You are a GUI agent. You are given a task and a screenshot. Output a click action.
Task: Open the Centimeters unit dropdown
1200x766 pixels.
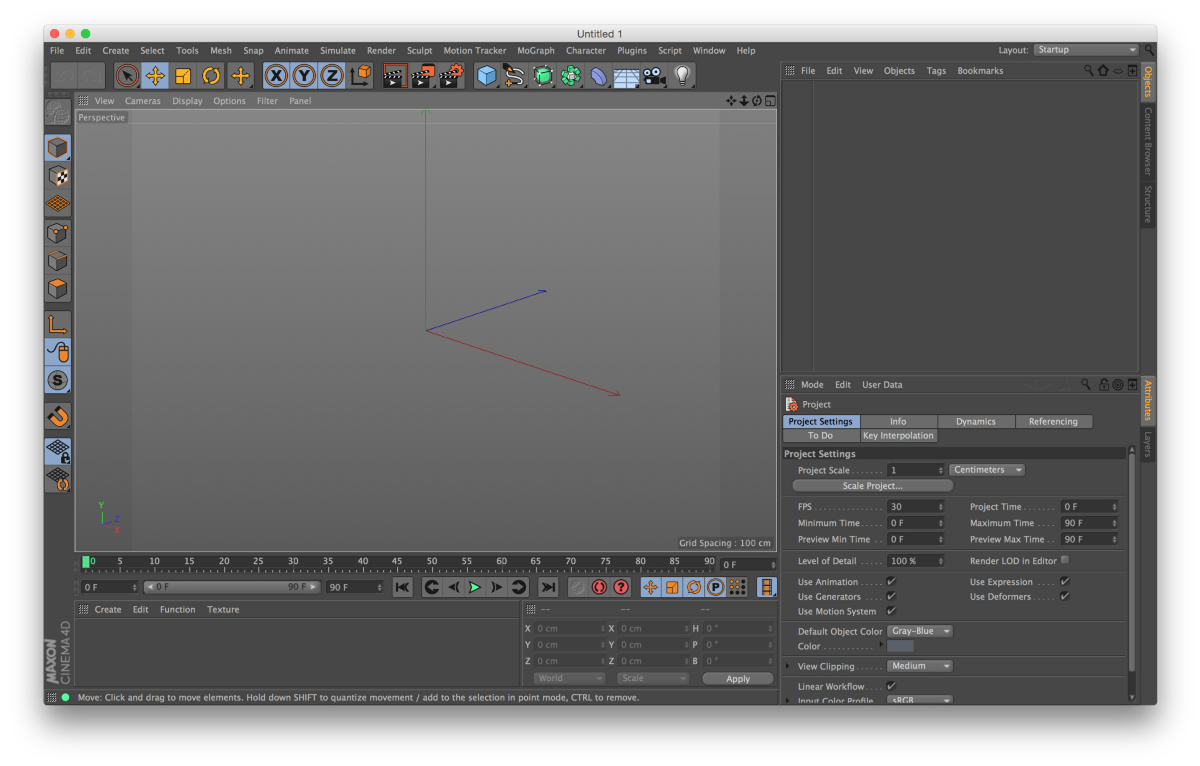pos(987,470)
